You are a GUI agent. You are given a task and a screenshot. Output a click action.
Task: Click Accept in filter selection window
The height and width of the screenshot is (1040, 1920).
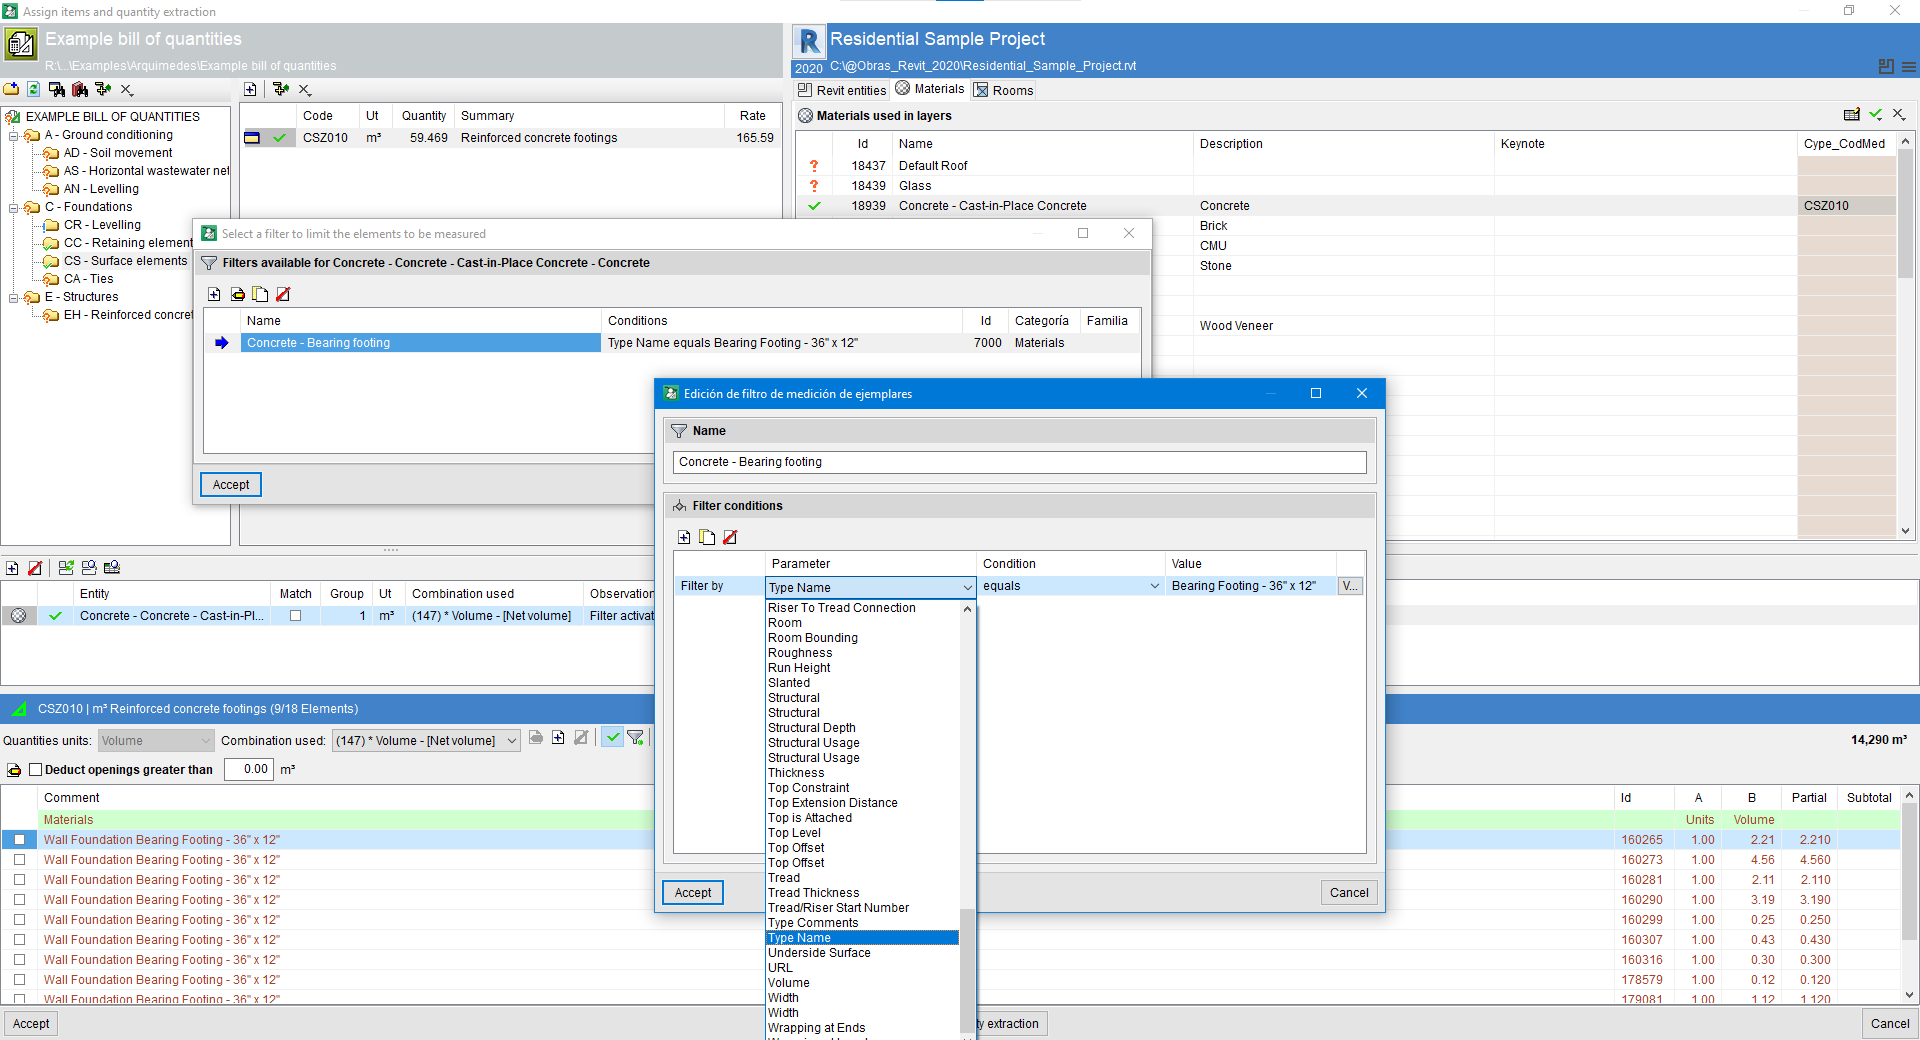coord(231,485)
